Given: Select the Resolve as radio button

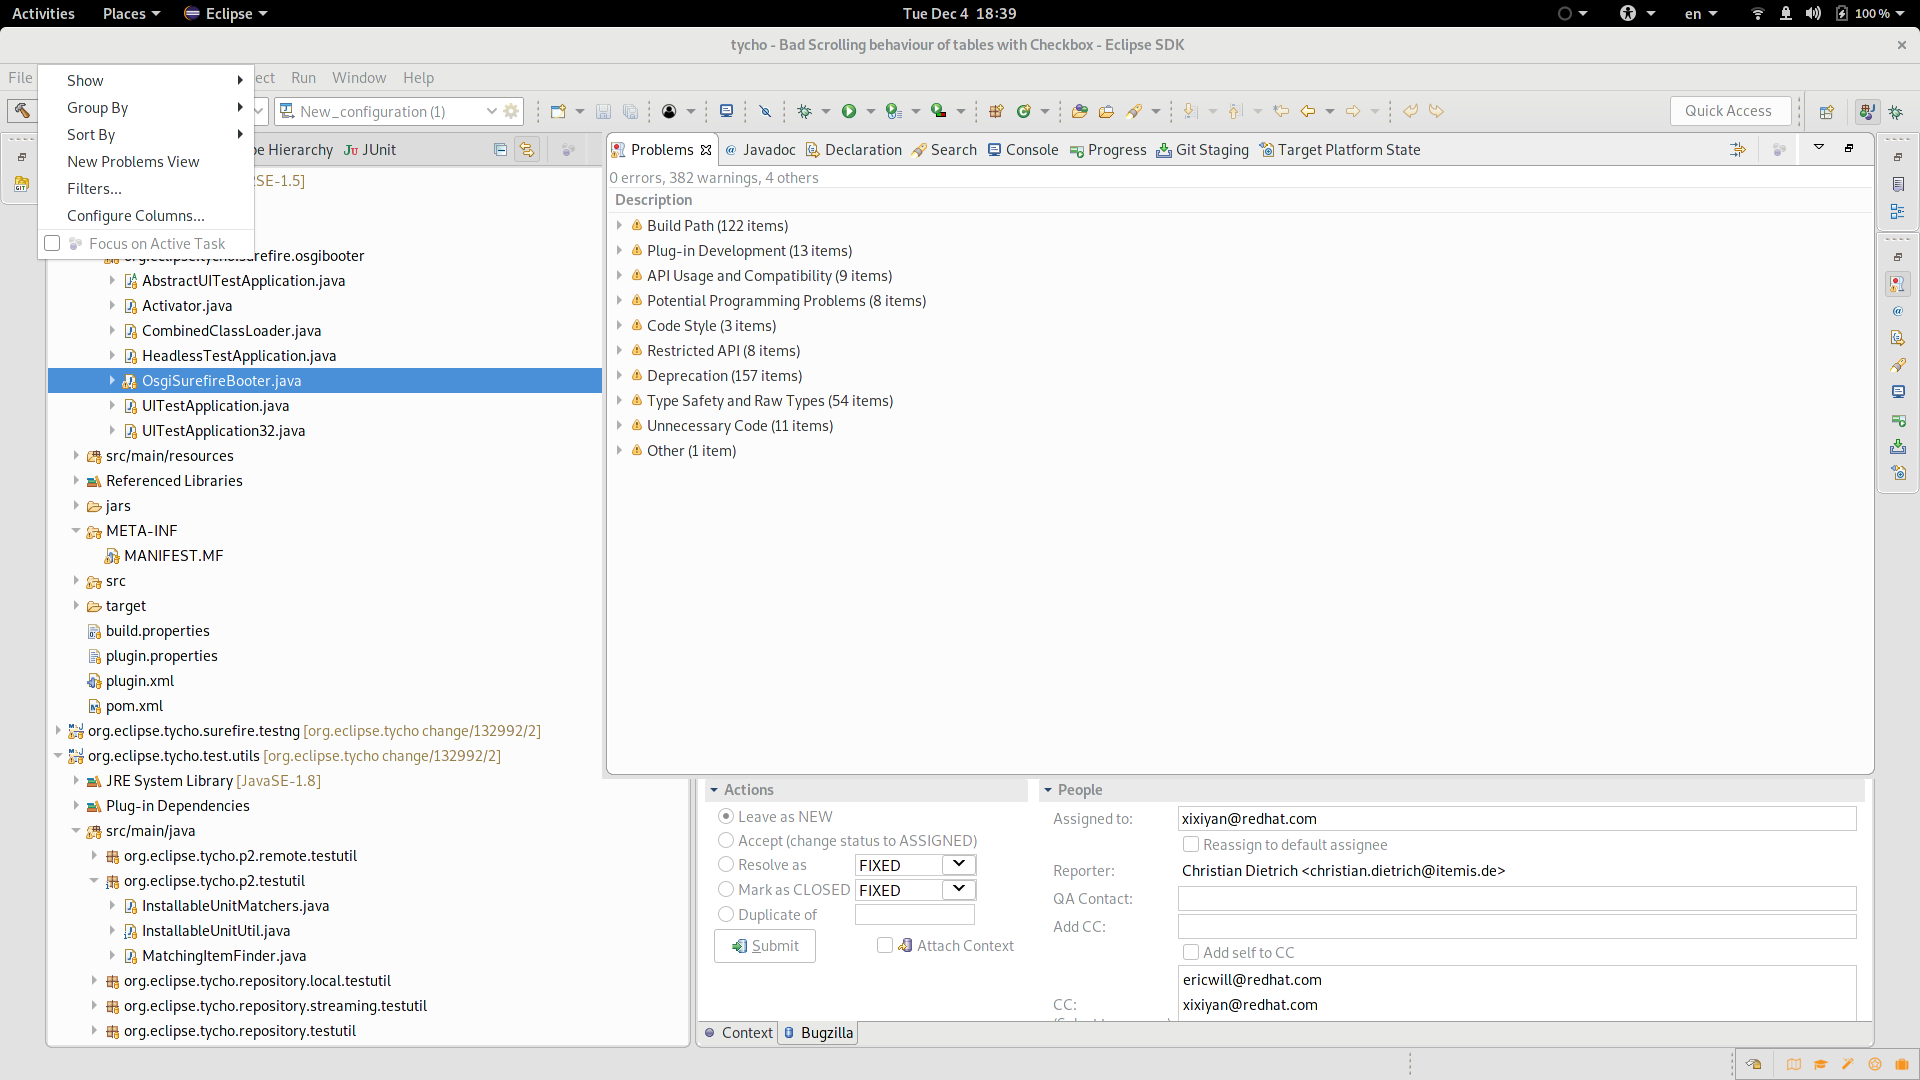Looking at the screenshot, I should pos(726,865).
